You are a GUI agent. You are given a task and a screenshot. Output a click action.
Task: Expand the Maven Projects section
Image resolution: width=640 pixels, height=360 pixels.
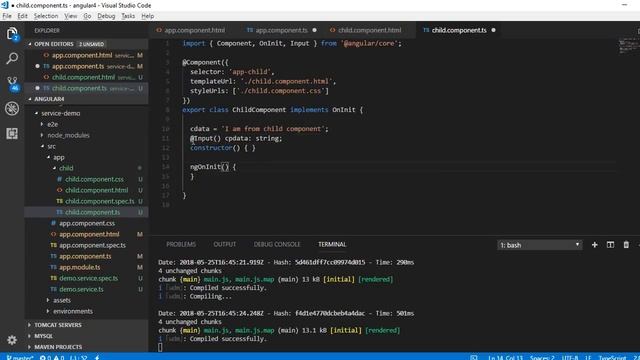[x=87, y=347]
